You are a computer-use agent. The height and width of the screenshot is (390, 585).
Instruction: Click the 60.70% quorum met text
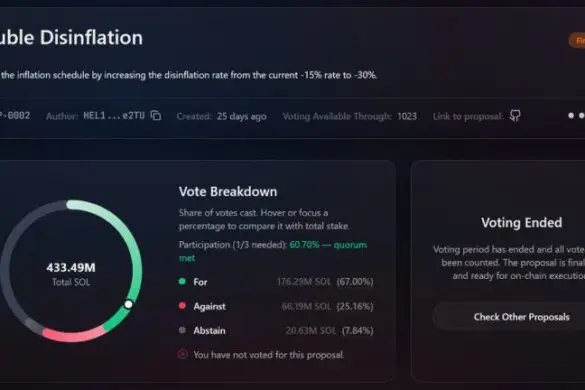tap(272, 251)
